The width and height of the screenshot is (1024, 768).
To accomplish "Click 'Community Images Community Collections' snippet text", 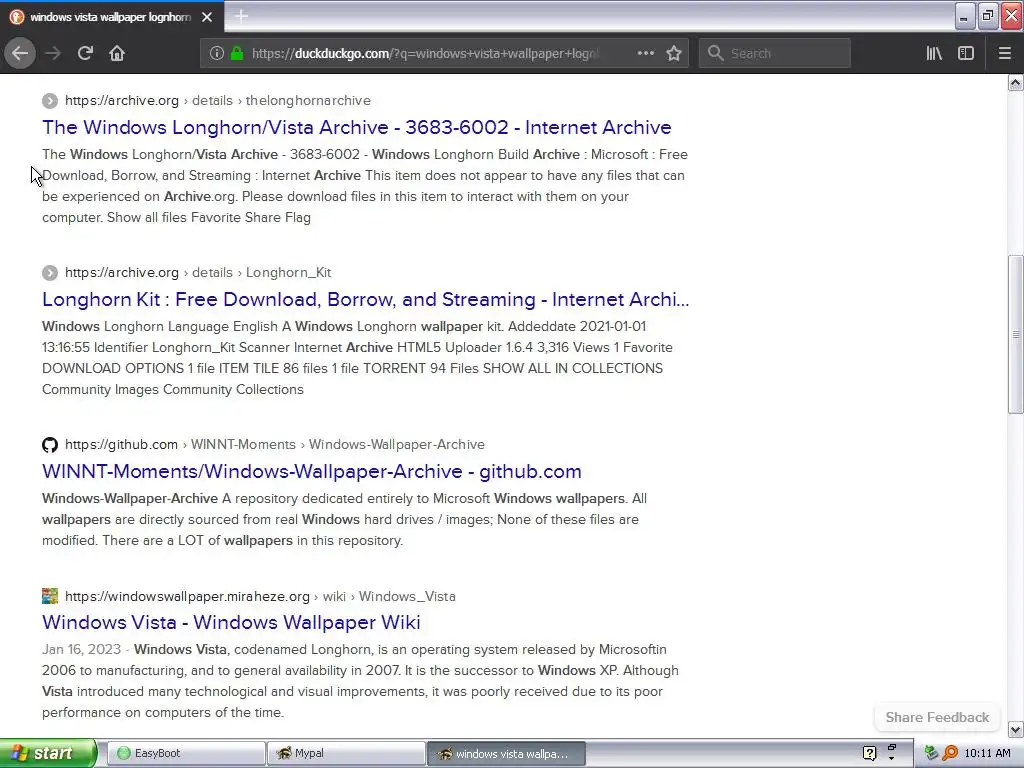I will coord(173,389).
